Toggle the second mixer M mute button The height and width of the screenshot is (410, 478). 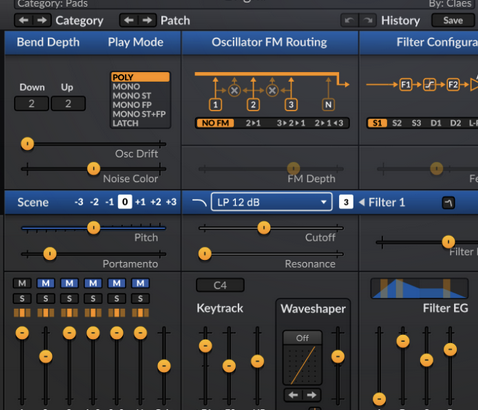pos(46,283)
